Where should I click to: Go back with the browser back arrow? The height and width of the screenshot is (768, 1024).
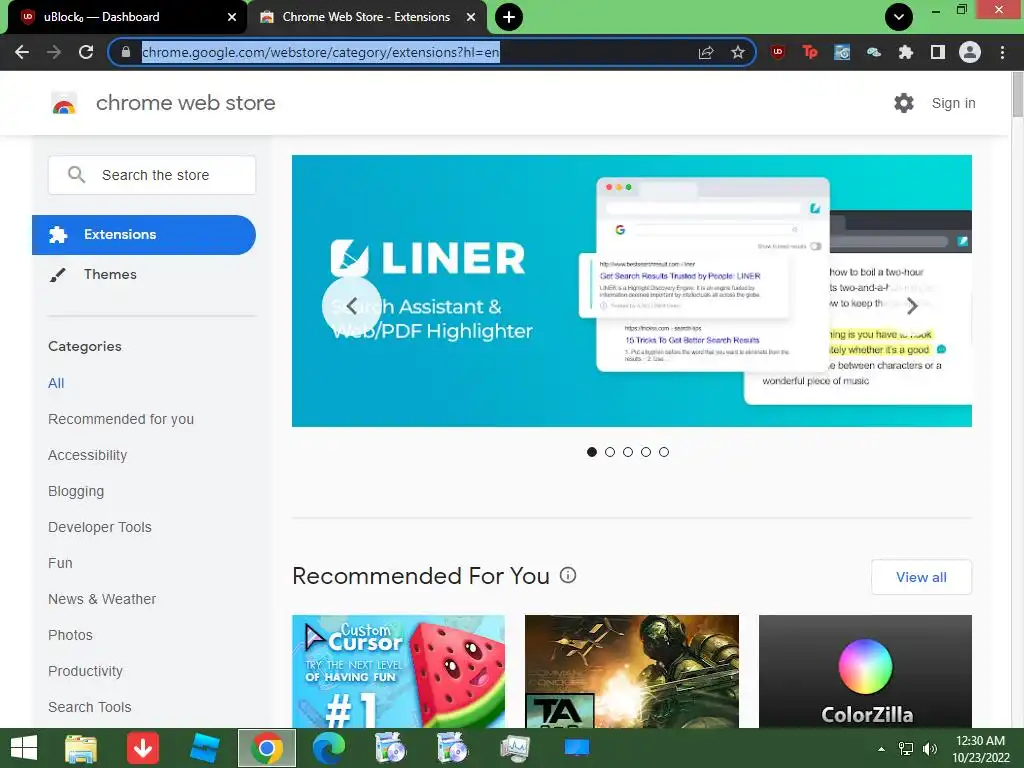[x=22, y=52]
